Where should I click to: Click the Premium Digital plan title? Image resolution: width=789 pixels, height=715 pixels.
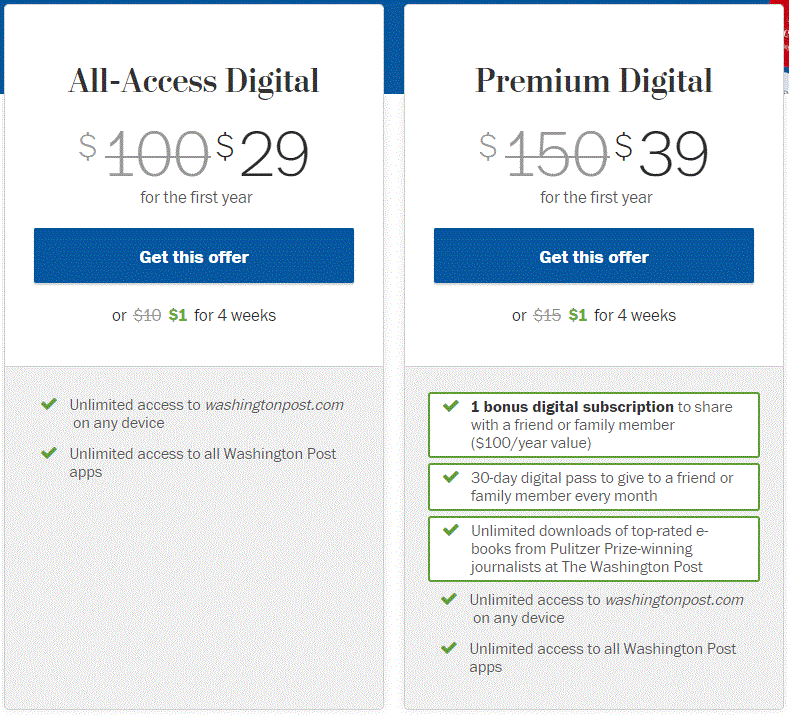(x=594, y=81)
